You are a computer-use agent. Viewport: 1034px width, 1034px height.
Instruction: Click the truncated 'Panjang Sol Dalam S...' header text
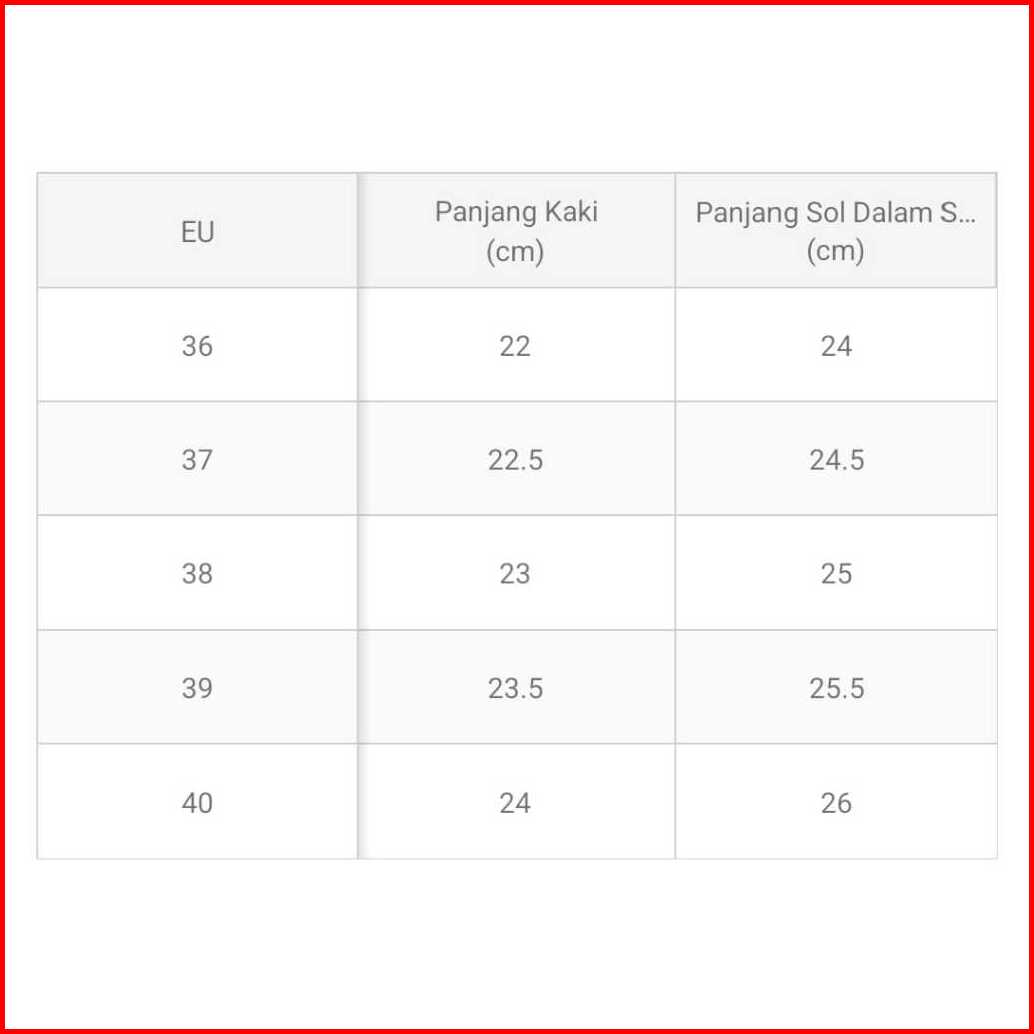tap(835, 212)
